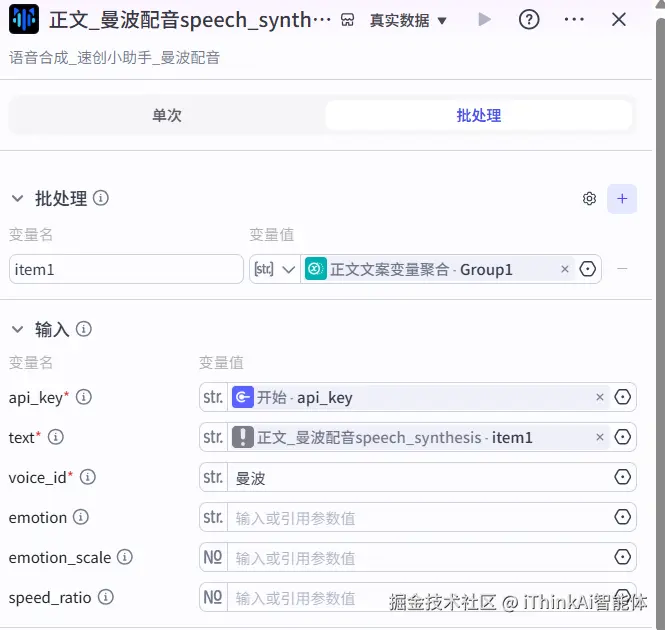Open the three-dot more options menu

click(574, 20)
